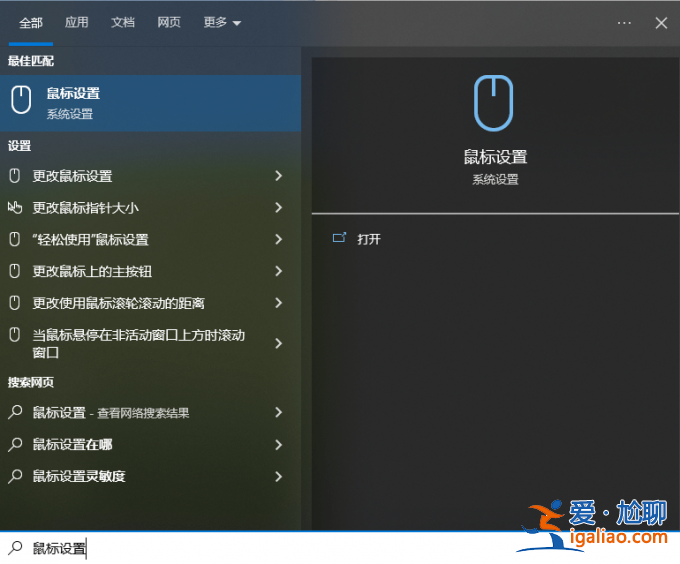Open 更改使用鼠标滚轮滚动的距离 result

(x=150, y=303)
